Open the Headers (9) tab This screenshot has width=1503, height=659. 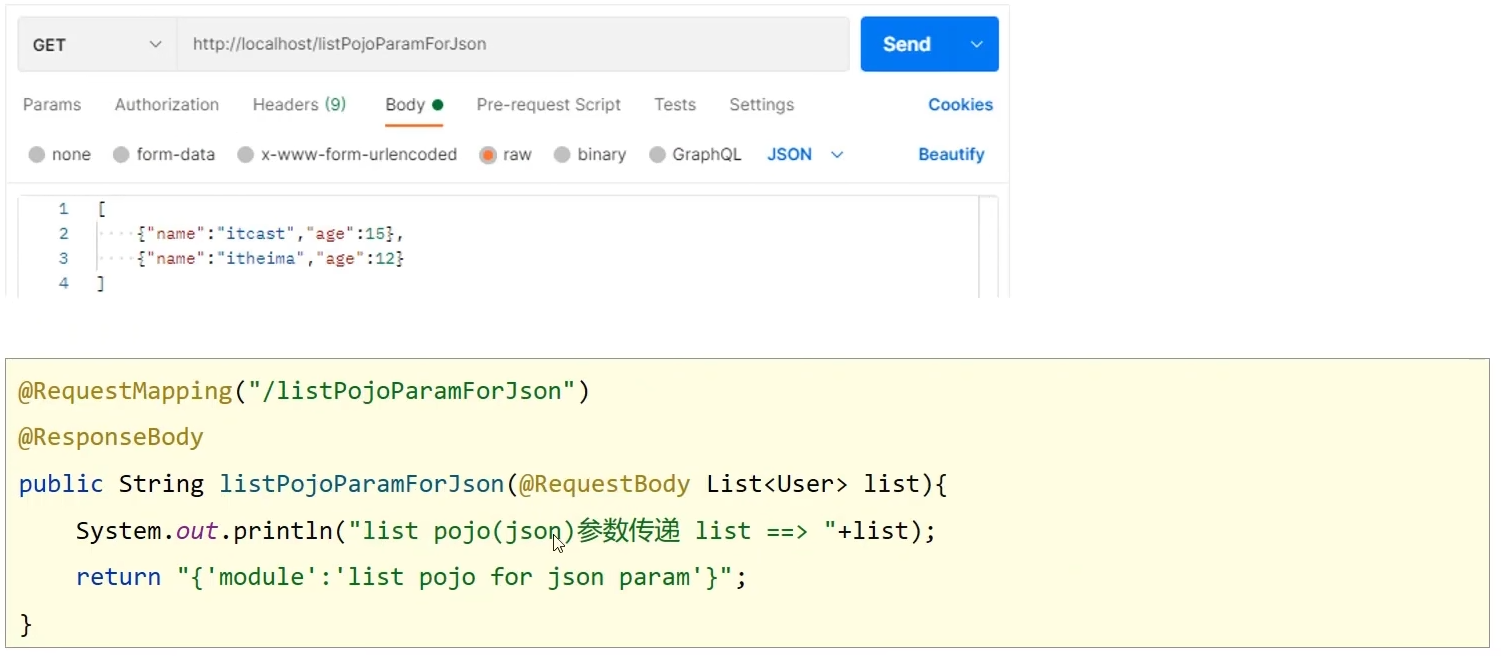click(x=299, y=105)
